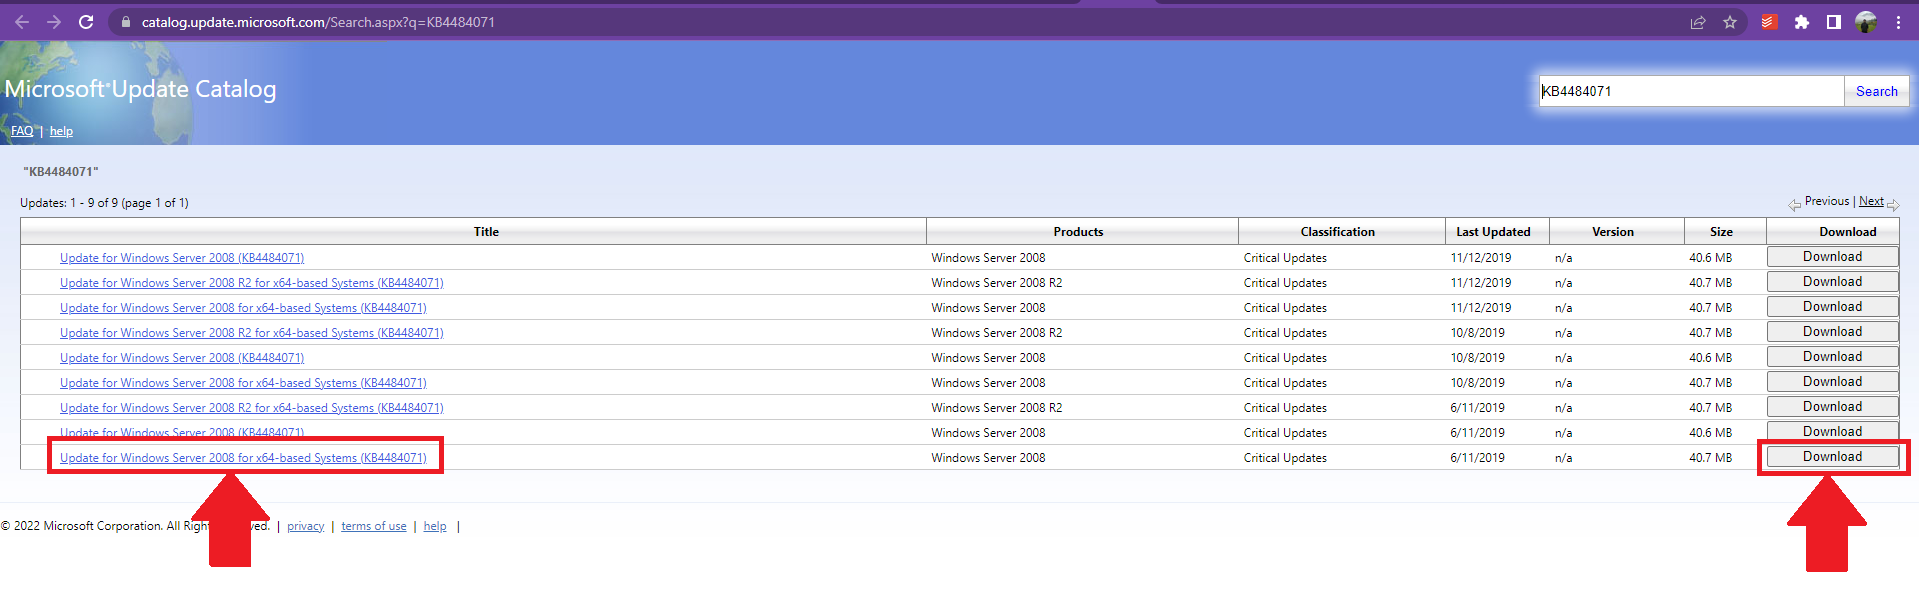The width and height of the screenshot is (1919, 591).
Task: Click the padlock site info icon
Action: pos(125,22)
